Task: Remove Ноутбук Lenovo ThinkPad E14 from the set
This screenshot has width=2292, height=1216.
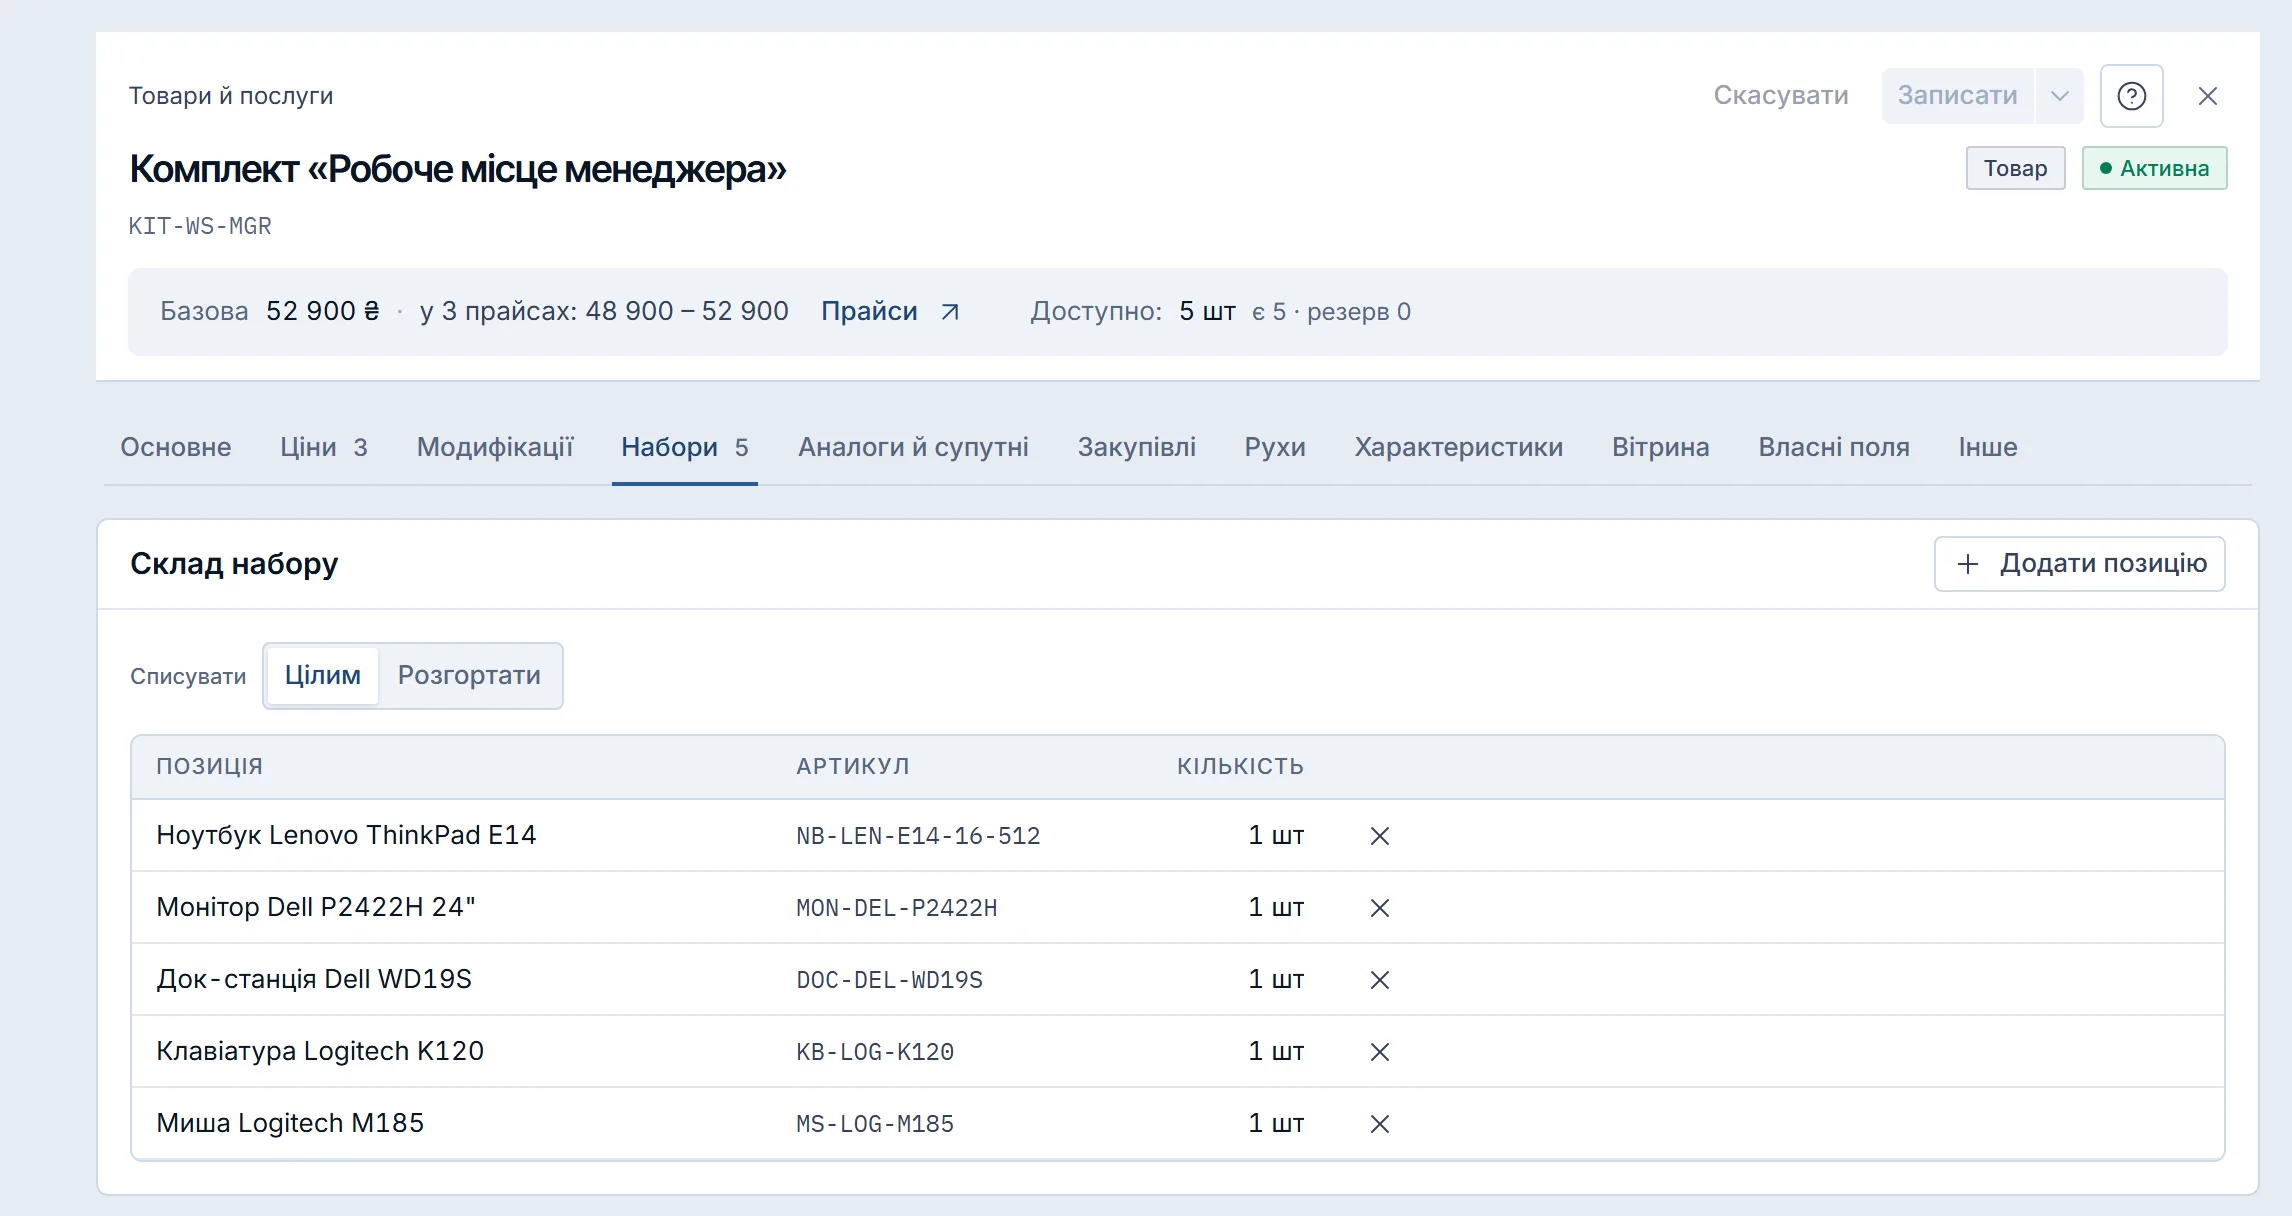Action: click(x=1380, y=836)
